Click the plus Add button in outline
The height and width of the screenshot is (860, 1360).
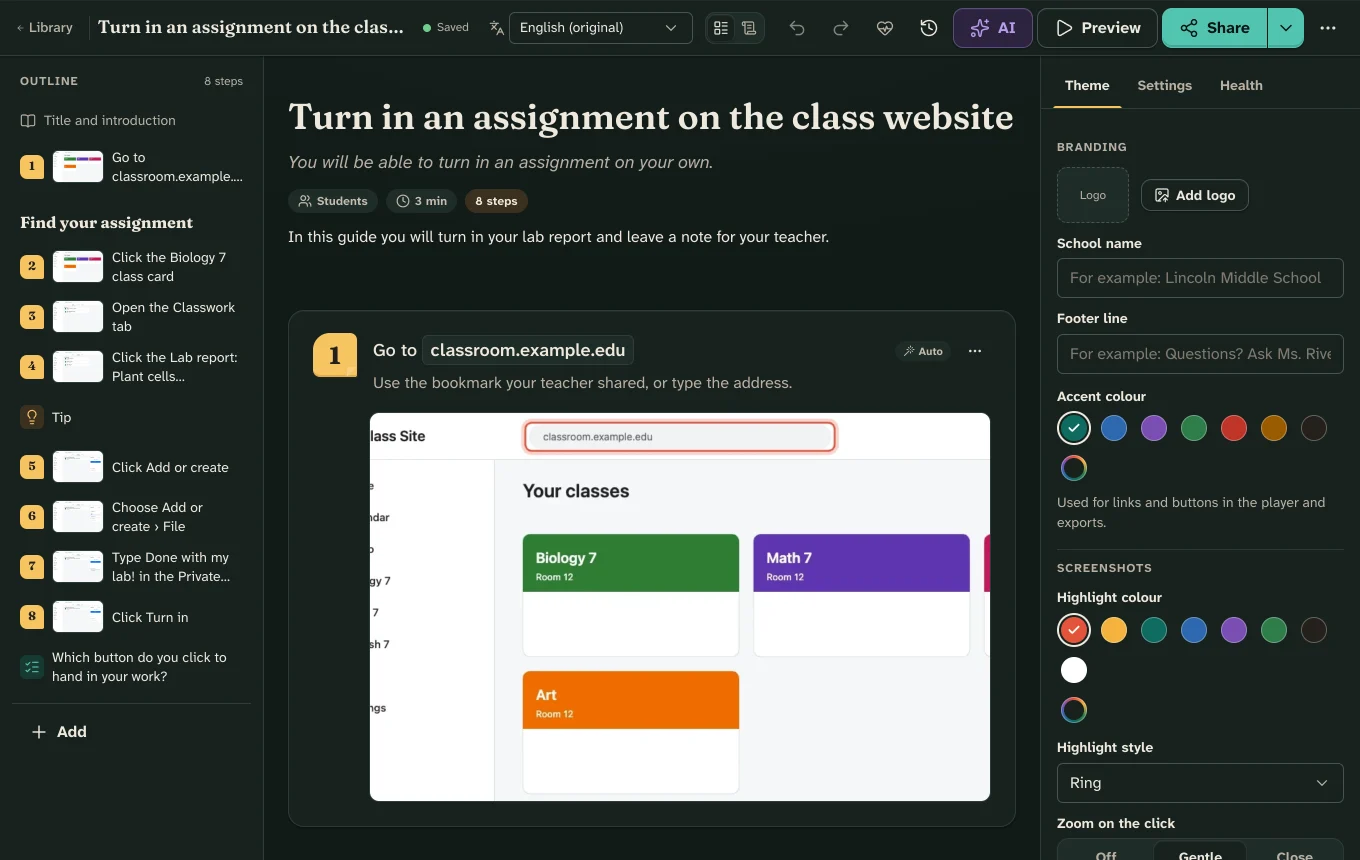pyautogui.click(x=59, y=732)
